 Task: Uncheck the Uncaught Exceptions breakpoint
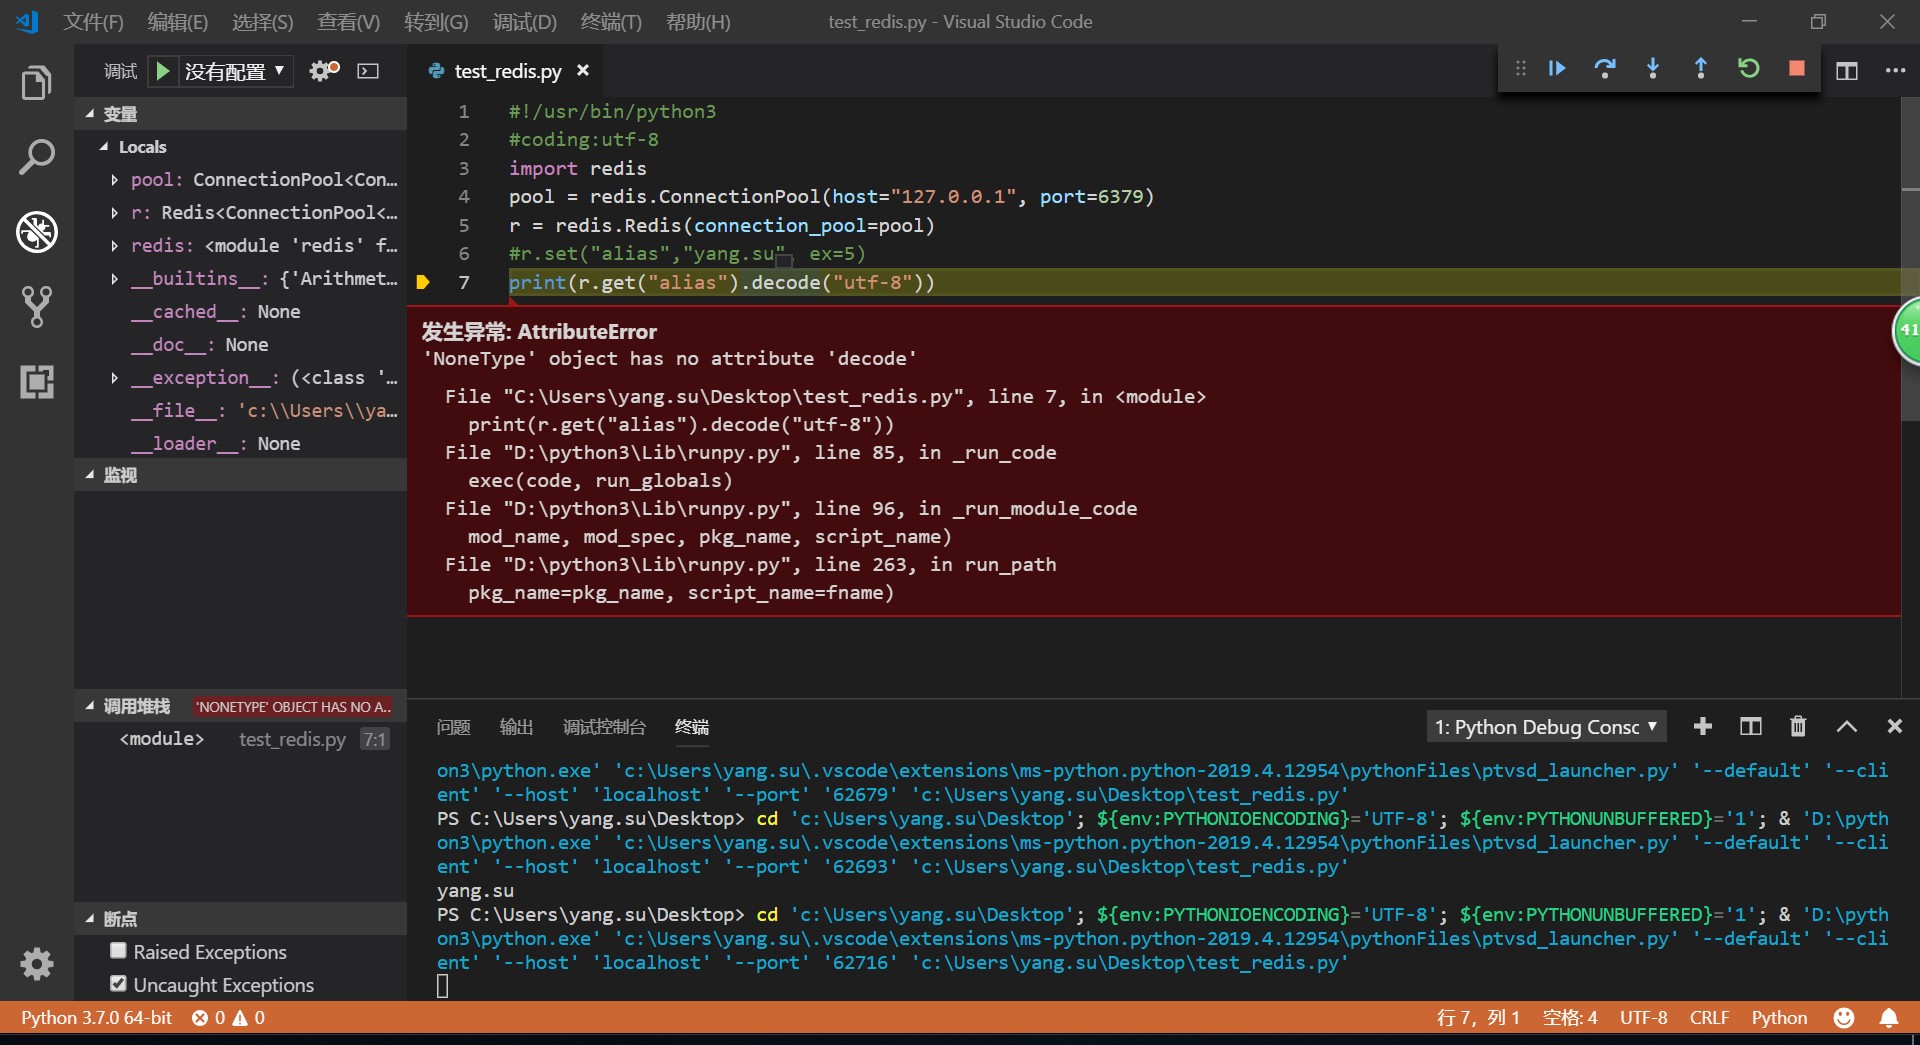[x=119, y=984]
